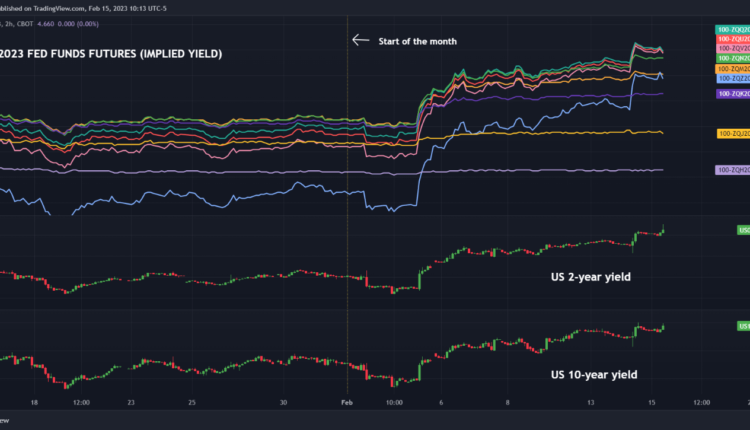Click date 30 on the time axis

point(285,402)
